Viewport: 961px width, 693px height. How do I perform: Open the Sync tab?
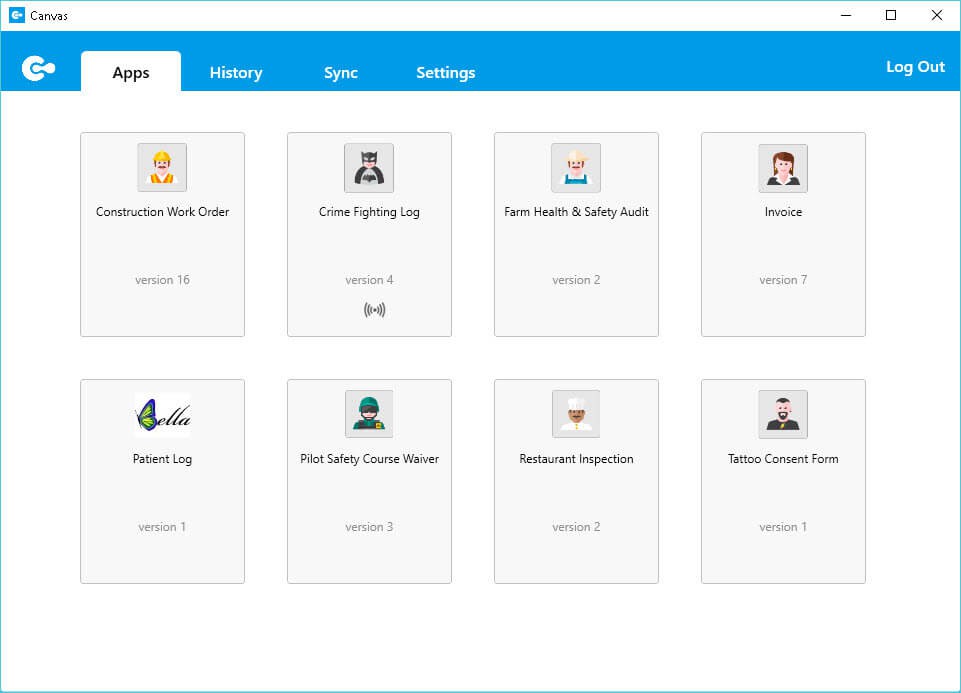(x=341, y=73)
